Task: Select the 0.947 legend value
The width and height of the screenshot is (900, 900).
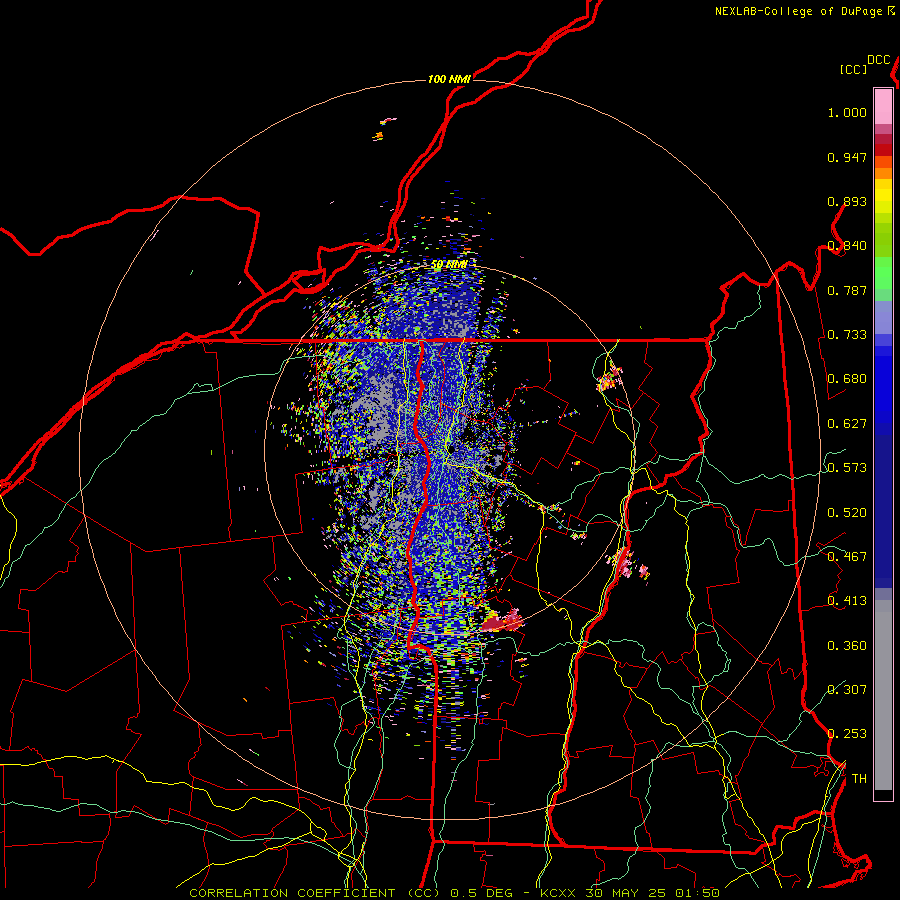Action: (847, 157)
